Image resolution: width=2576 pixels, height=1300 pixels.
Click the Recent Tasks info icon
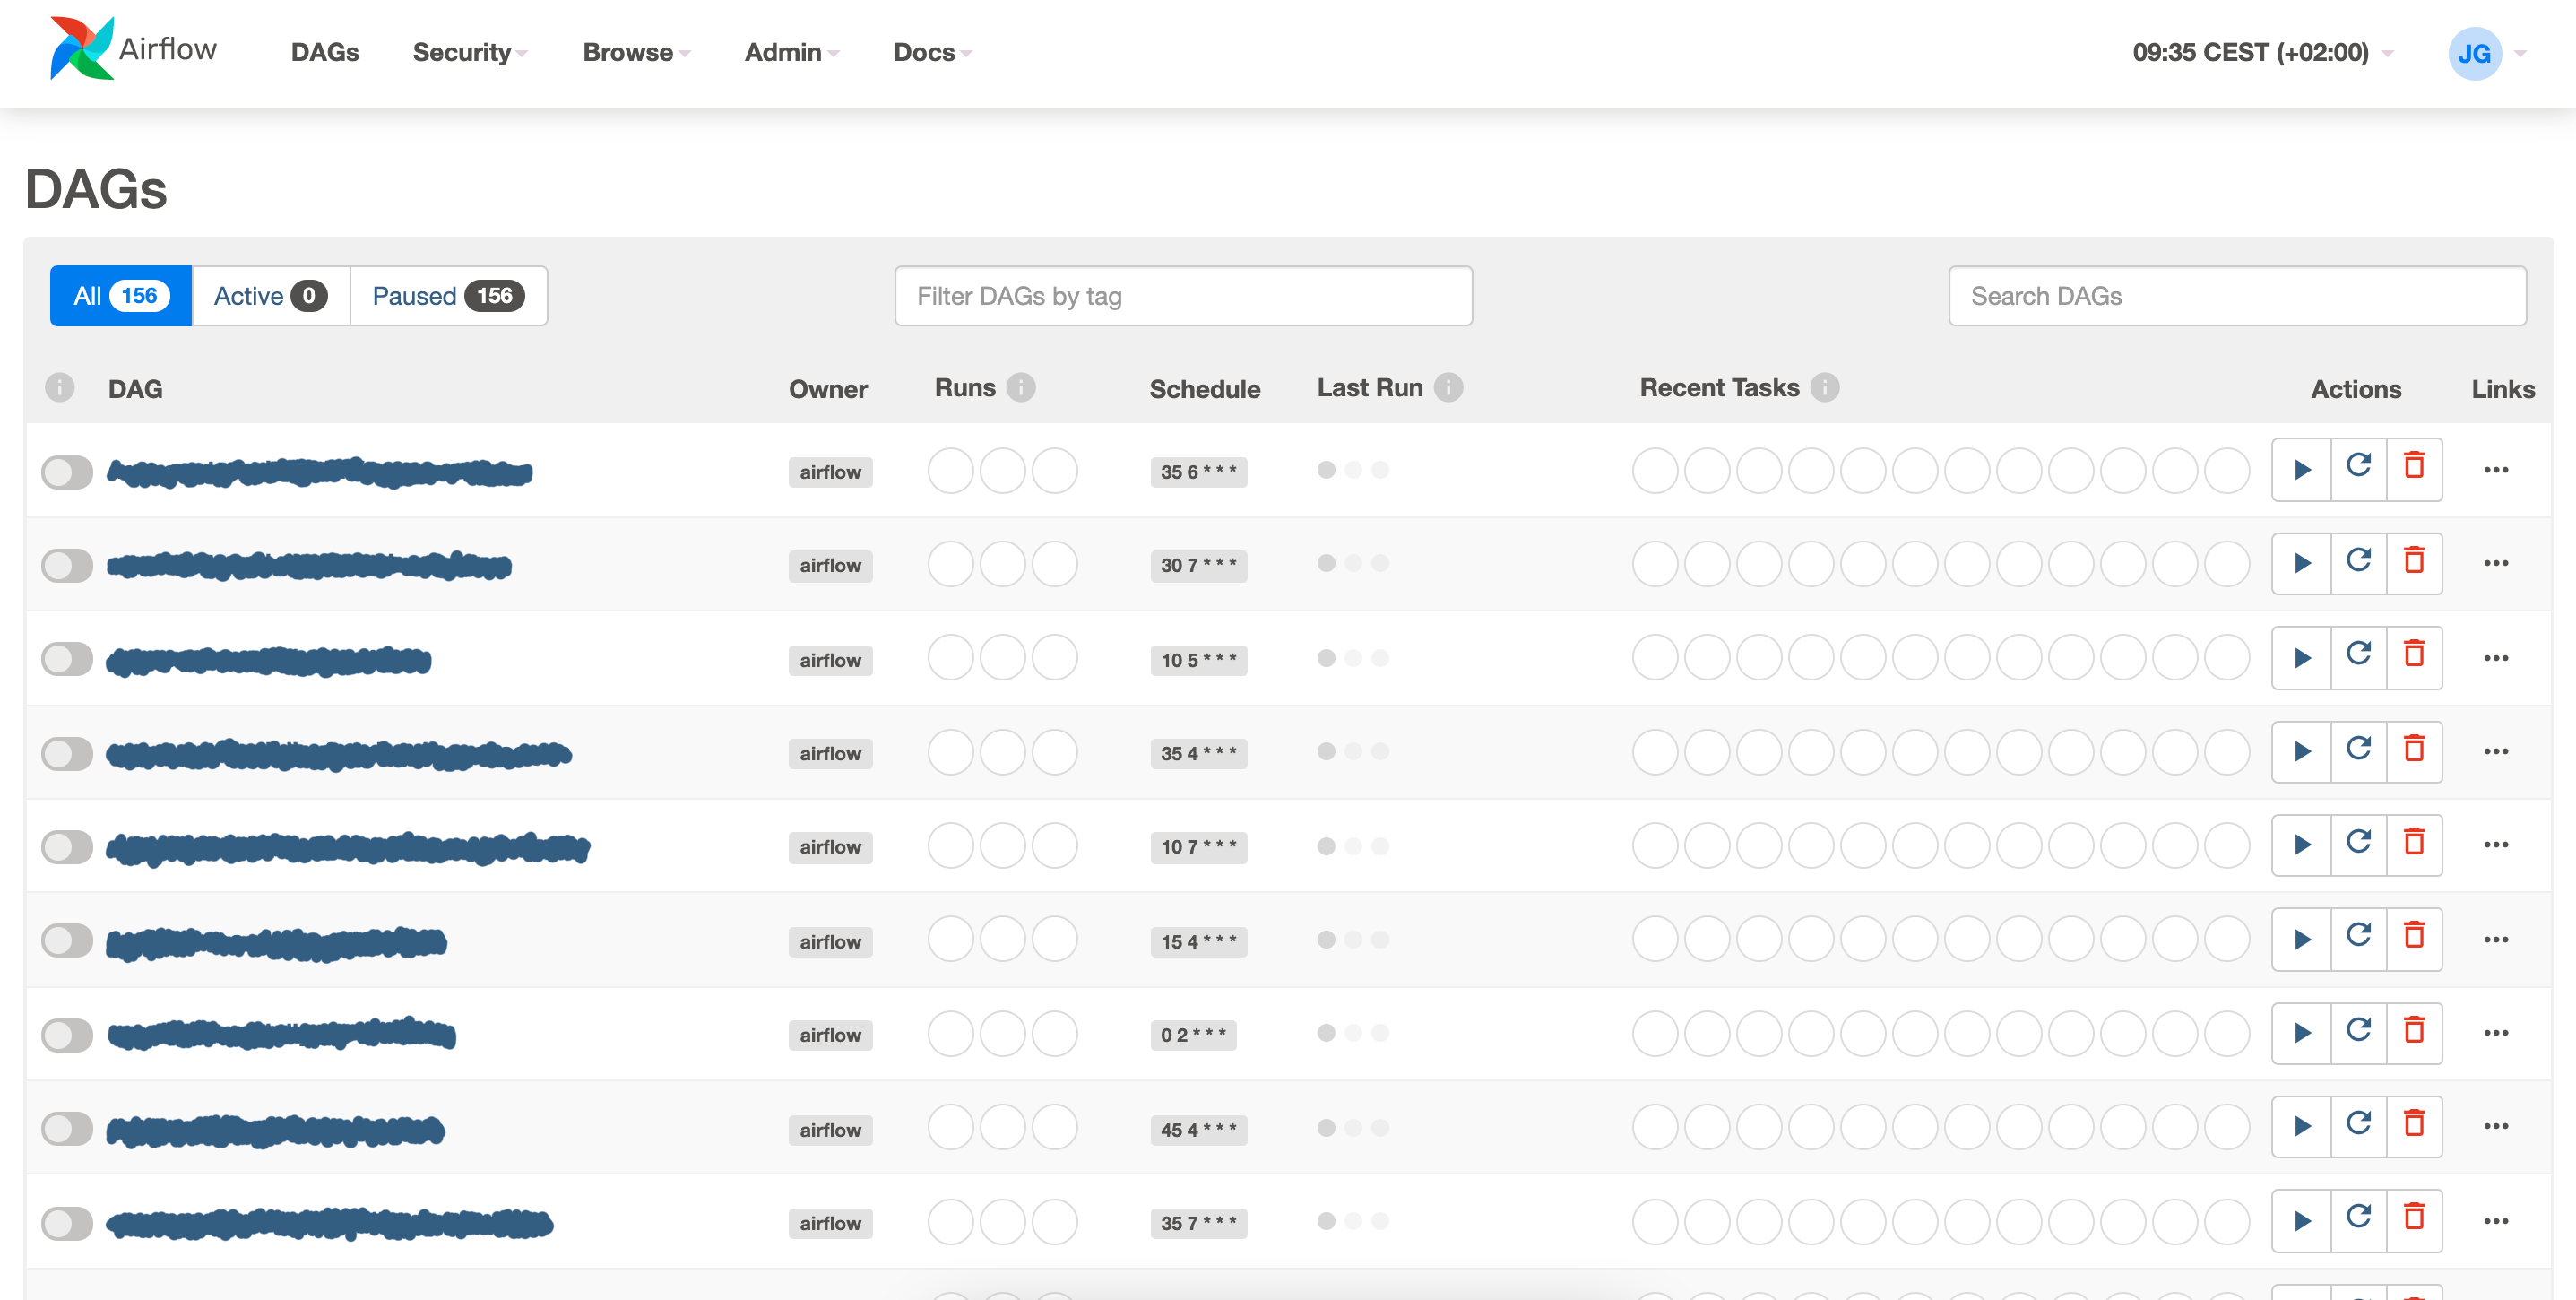(1824, 387)
